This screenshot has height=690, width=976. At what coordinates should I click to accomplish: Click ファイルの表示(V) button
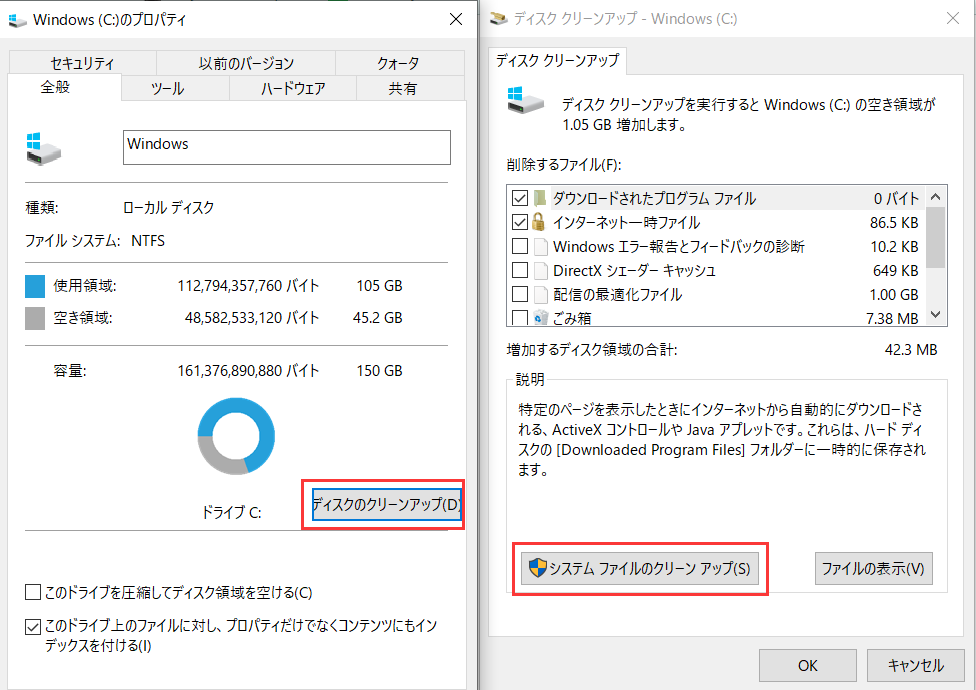(x=873, y=568)
